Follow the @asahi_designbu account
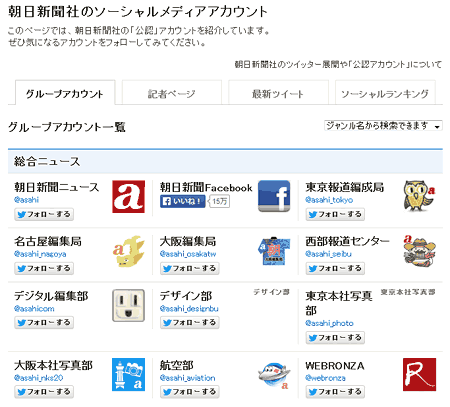Viewport: 450px width, 407px height. pyautogui.click(x=190, y=323)
